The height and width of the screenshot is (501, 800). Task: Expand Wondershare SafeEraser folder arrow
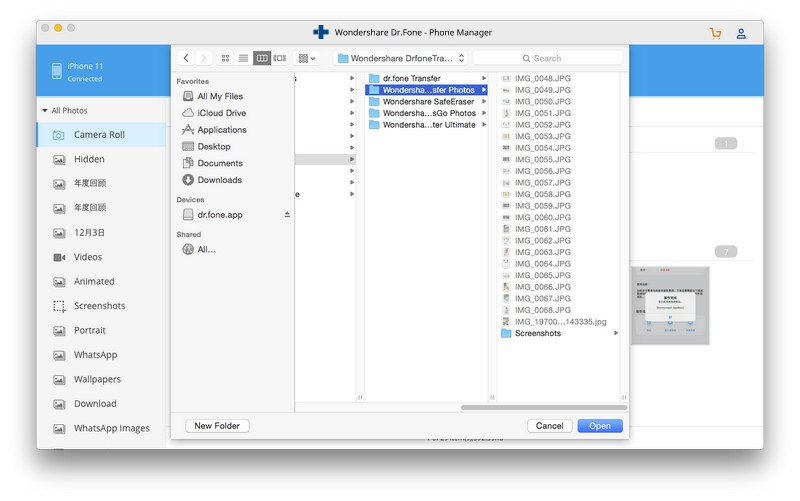[484, 102]
